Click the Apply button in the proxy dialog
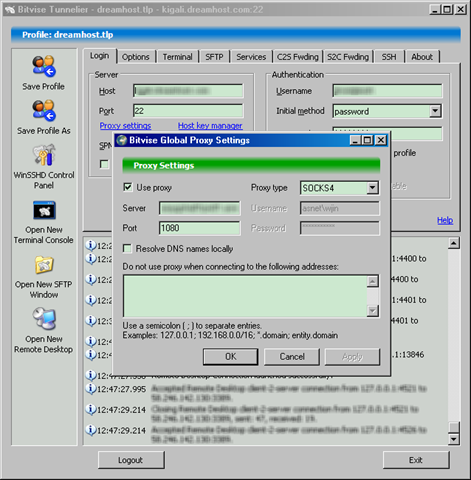Screen dimensions: 471x480 click(x=352, y=357)
